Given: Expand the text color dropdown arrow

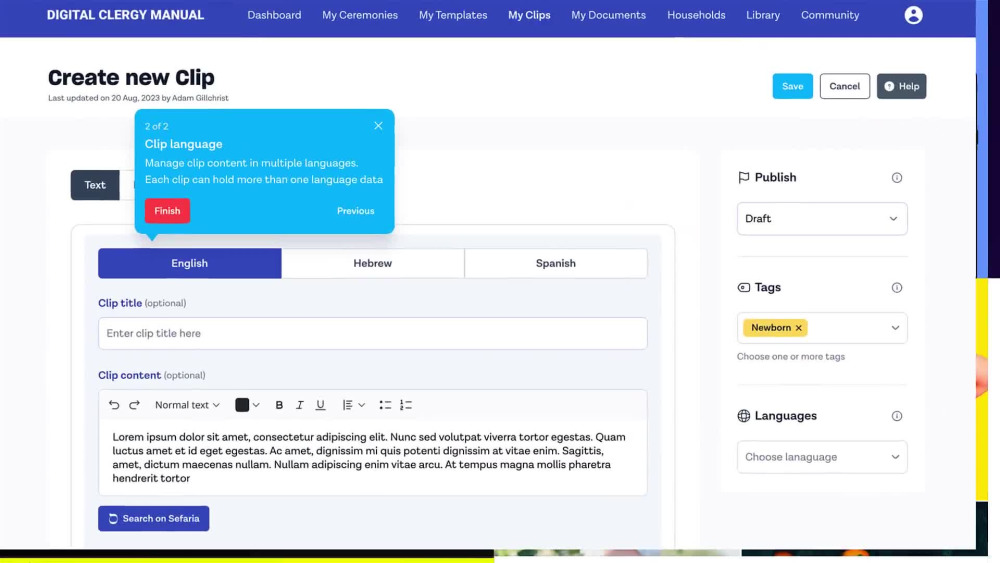Looking at the screenshot, I should tap(256, 405).
